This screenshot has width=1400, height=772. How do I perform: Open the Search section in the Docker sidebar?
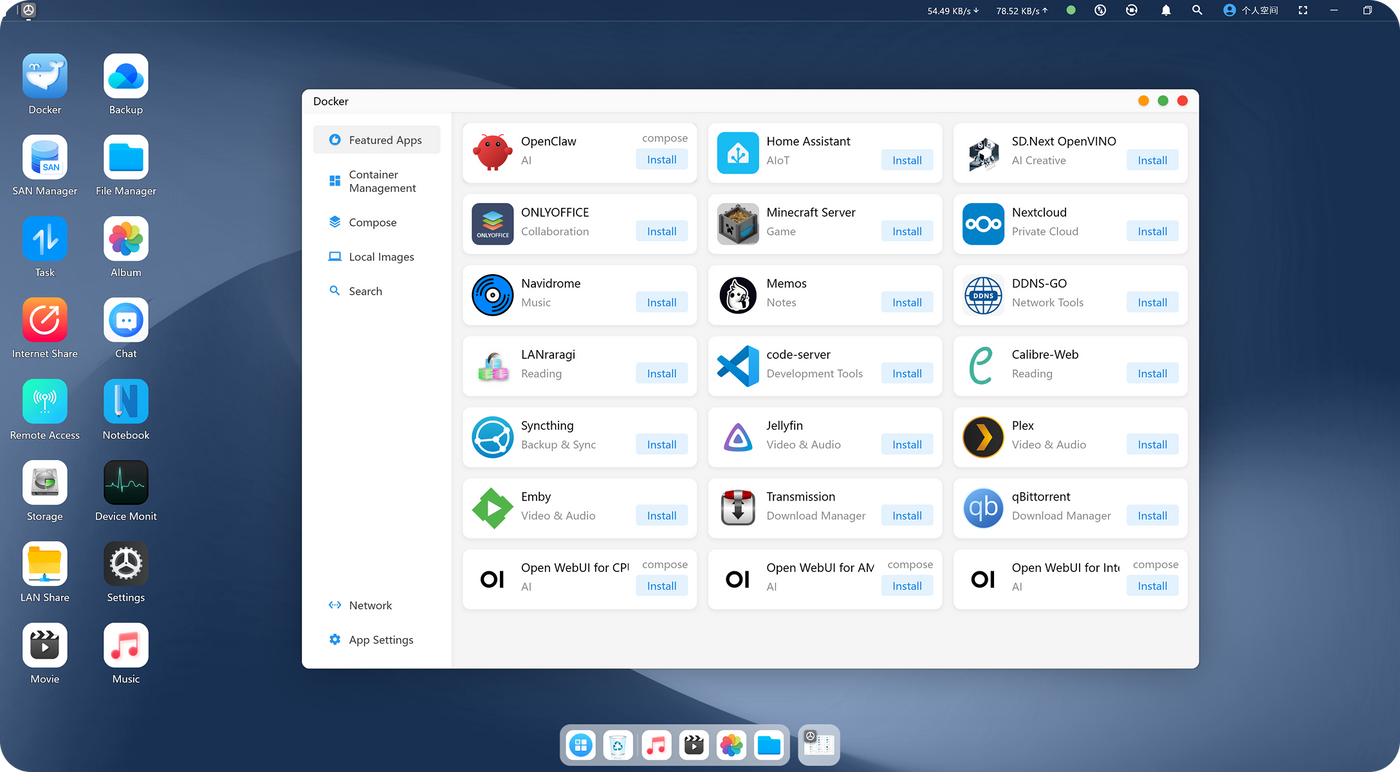[377, 291]
